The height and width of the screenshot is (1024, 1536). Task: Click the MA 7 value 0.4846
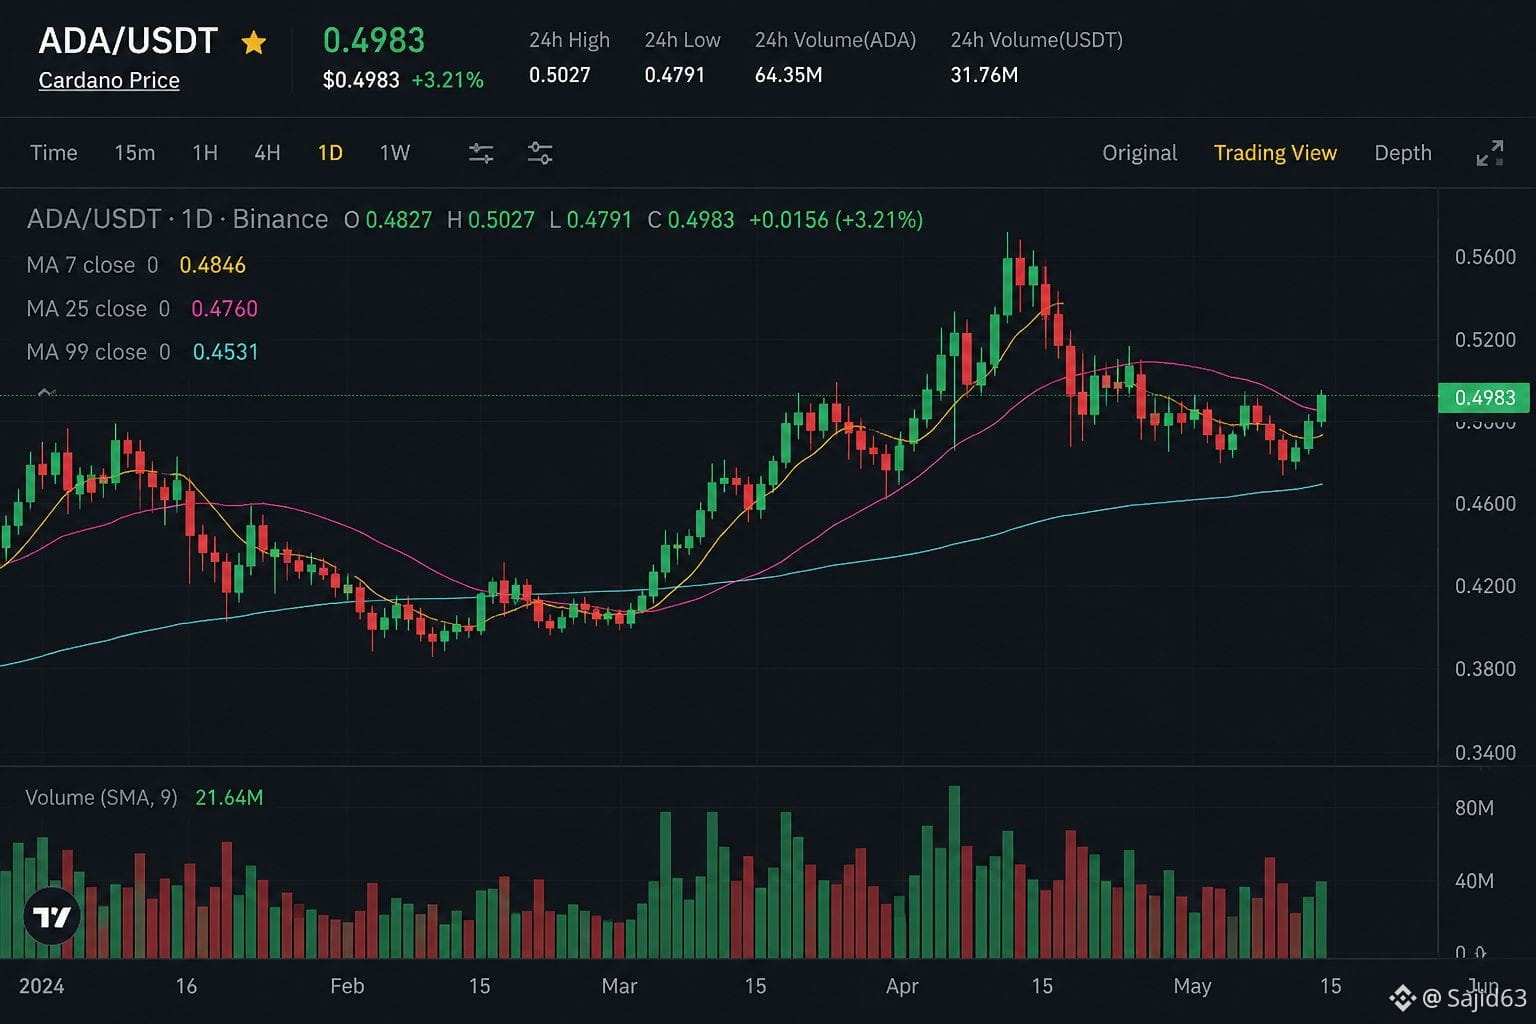click(x=212, y=265)
